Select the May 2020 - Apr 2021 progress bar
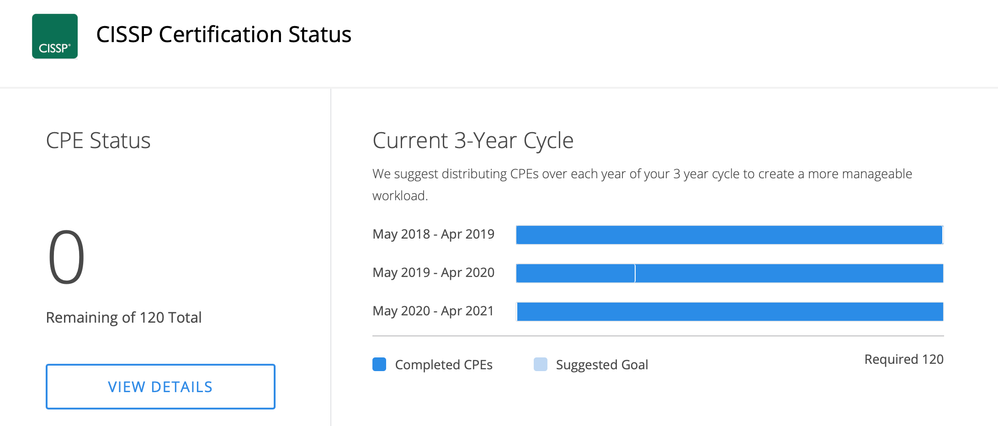 pyautogui.click(x=729, y=311)
